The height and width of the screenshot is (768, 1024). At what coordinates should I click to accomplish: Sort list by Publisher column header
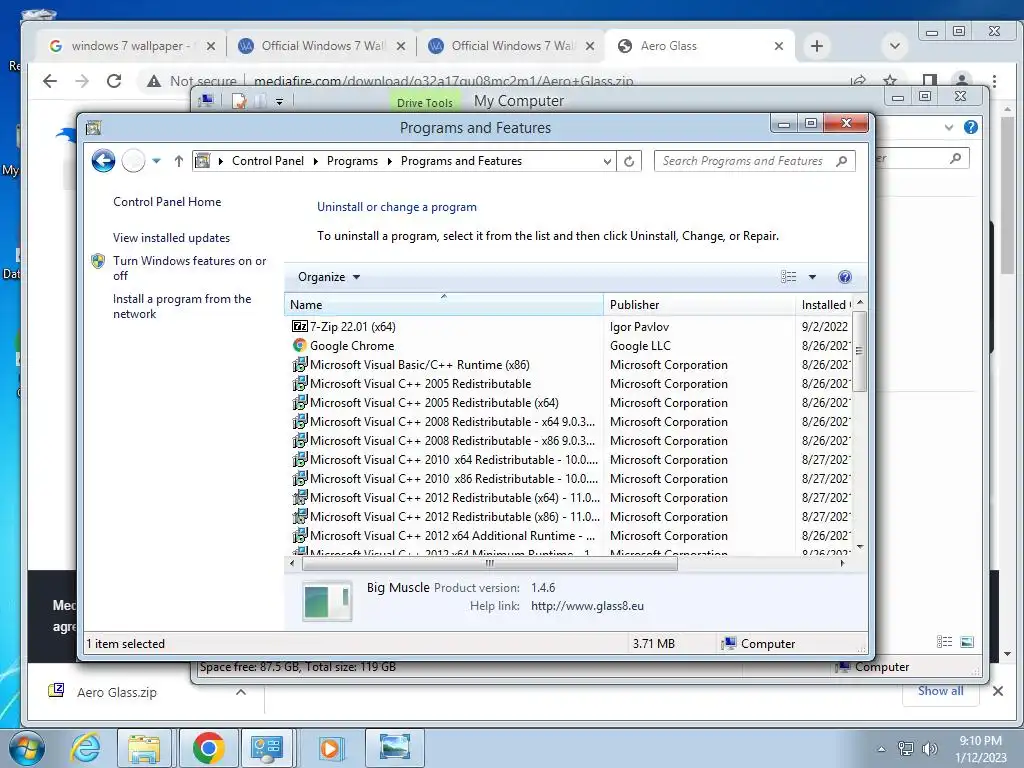click(x=699, y=304)
